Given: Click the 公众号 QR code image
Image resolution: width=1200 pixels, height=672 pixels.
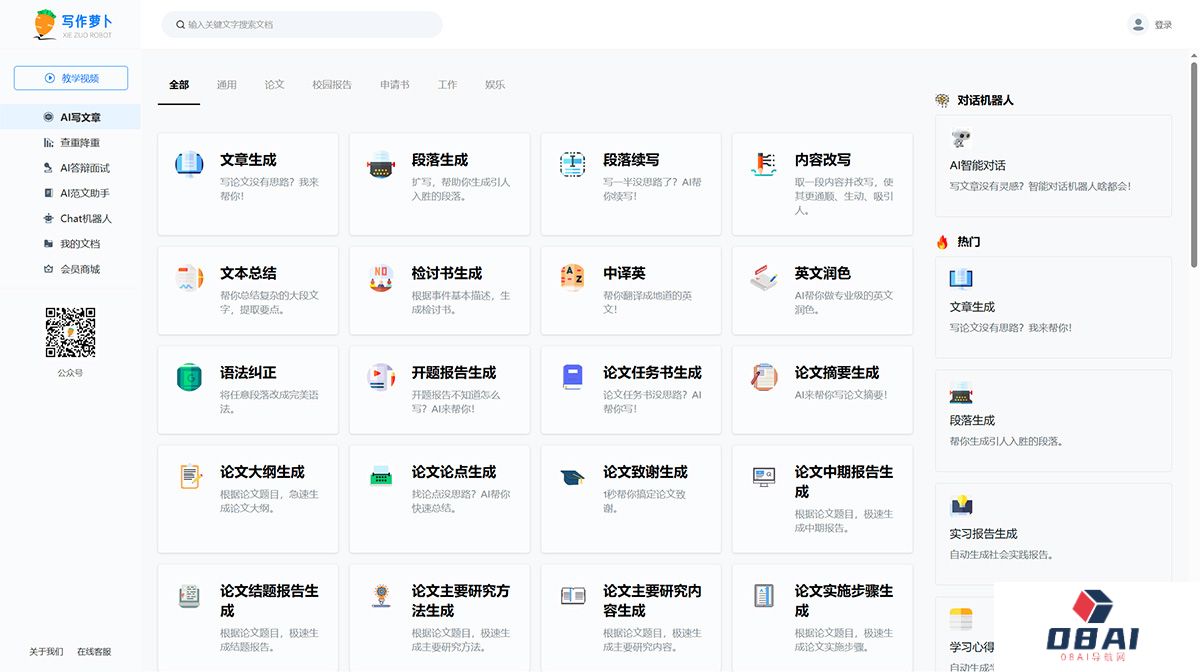Looking at the screenshot, I should 70,333.
